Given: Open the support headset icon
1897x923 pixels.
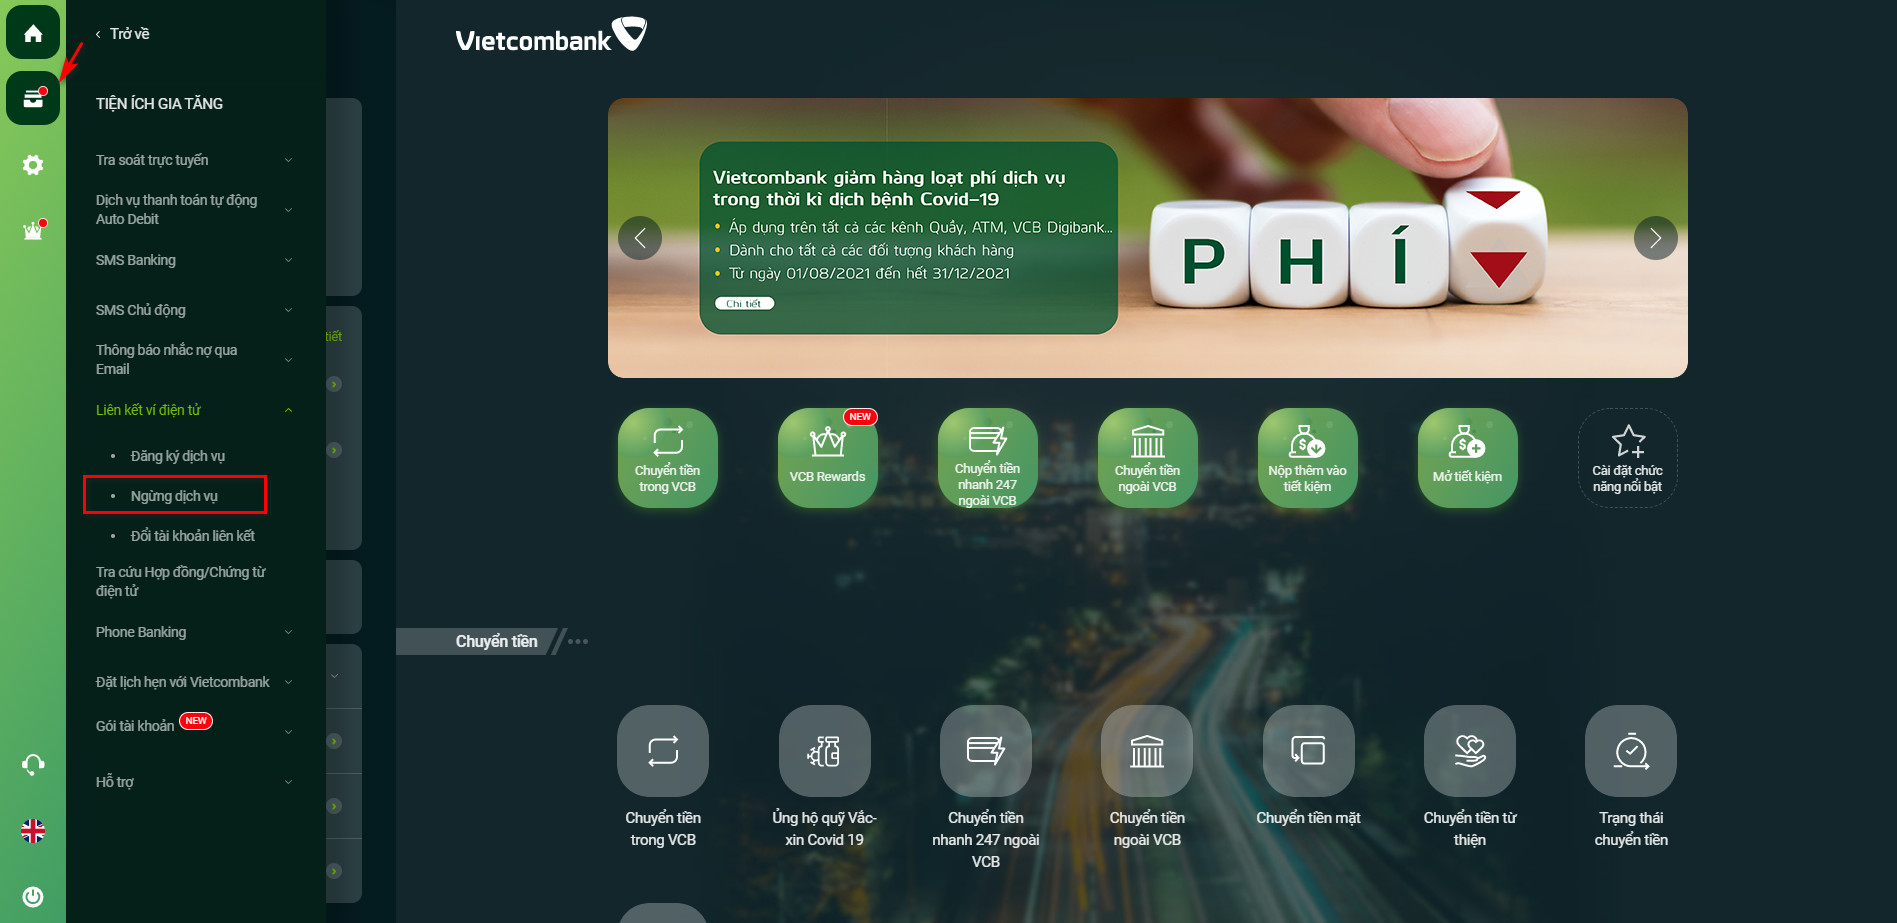Looking at the screenshot, I should pos(33,765).
